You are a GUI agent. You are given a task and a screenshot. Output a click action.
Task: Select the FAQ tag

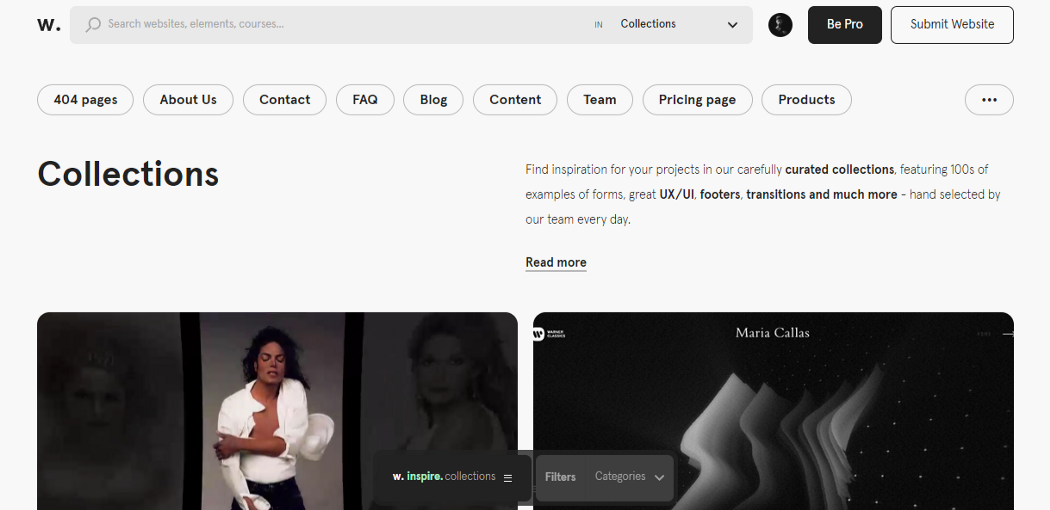point(365,100)
